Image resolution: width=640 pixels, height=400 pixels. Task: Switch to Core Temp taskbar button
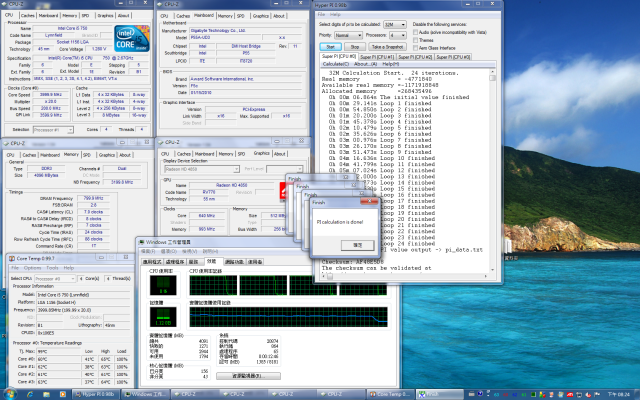point(390,394)
